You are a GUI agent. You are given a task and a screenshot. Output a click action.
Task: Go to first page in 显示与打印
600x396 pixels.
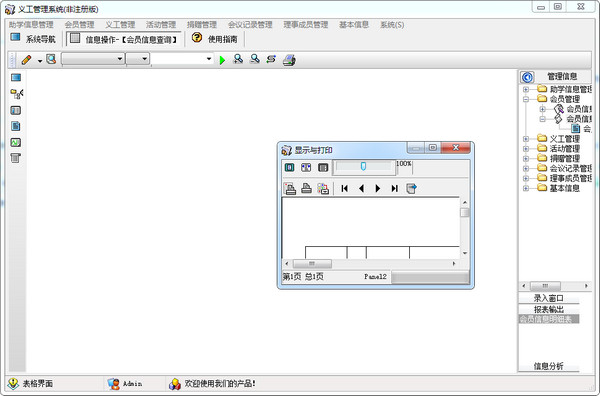click(344, 188)
